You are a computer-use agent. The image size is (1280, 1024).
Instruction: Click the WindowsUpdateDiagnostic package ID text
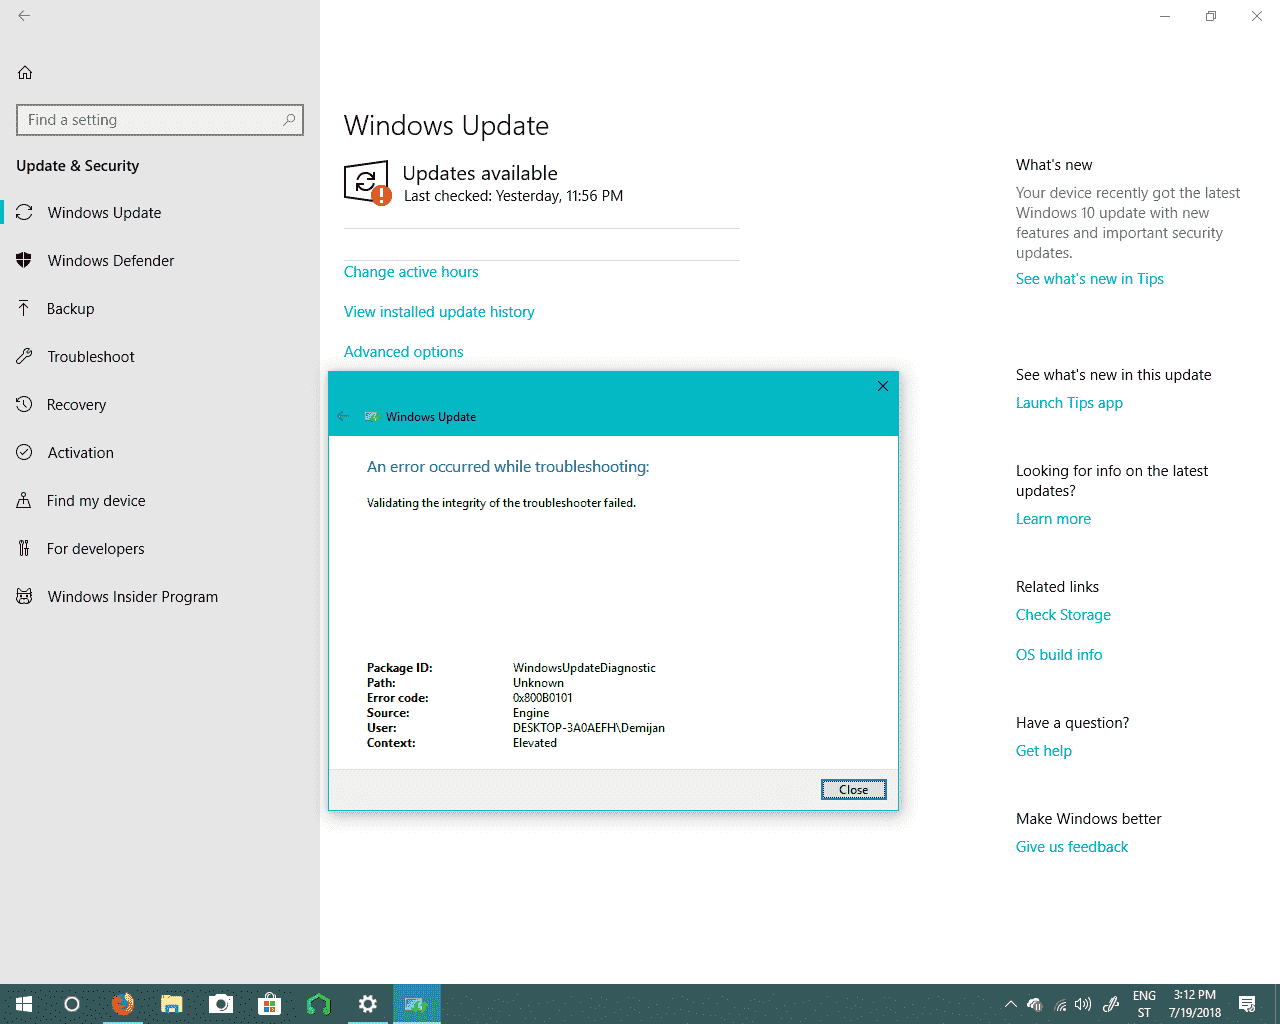[x=584, y=668]
